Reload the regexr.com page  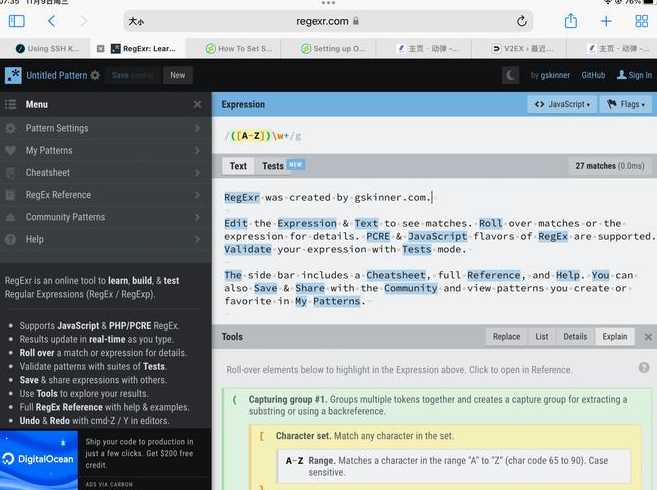pyautogui.click(x=522, y=21)
